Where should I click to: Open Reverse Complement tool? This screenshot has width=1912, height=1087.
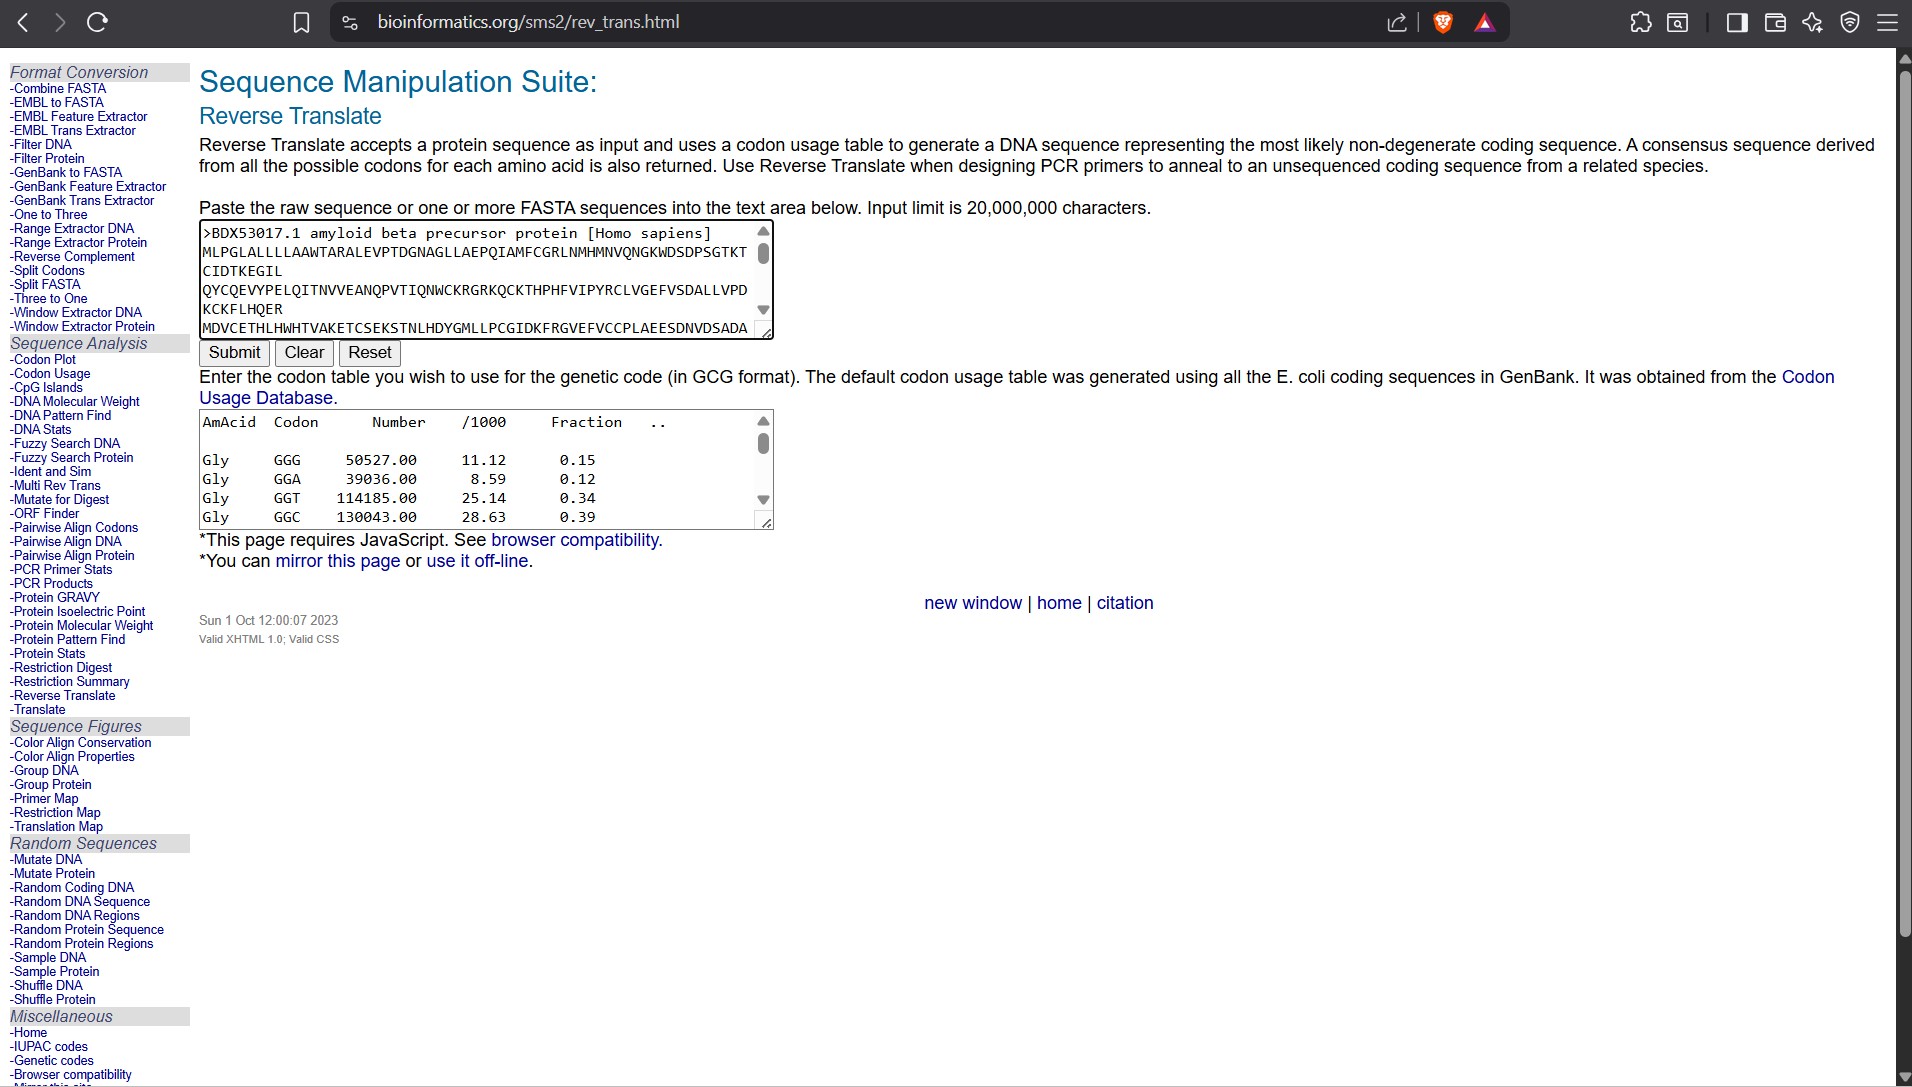pos(74,256)
